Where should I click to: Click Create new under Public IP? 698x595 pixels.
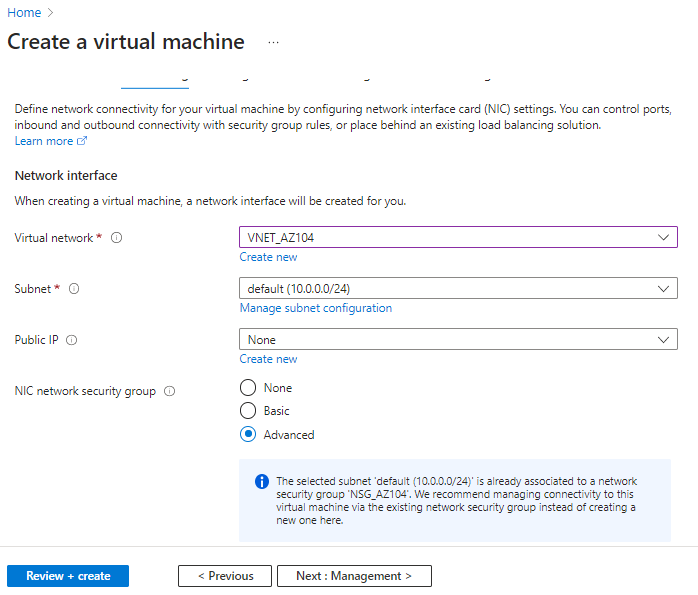(268, 359)
